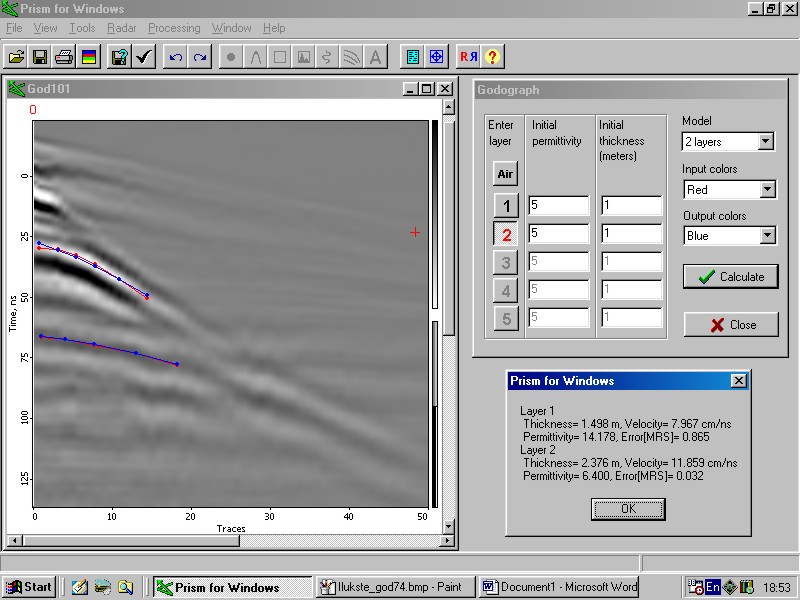
Task: Click the grayed curved layers icon
Action: tap(352, 57)
